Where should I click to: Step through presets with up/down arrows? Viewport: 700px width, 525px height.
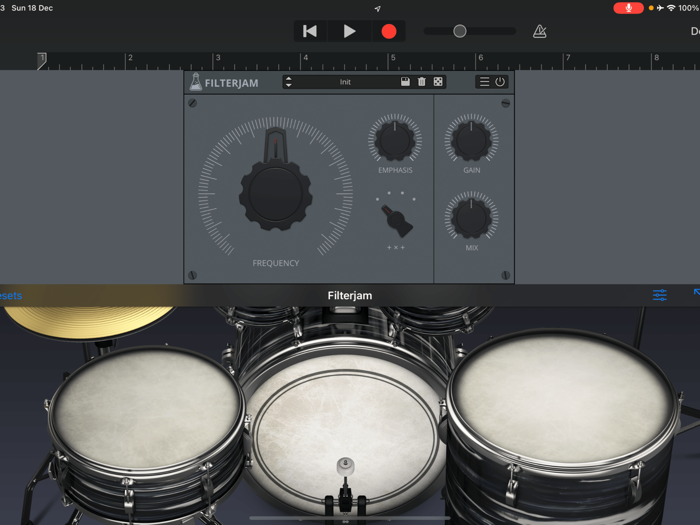[x=289, y=82]
